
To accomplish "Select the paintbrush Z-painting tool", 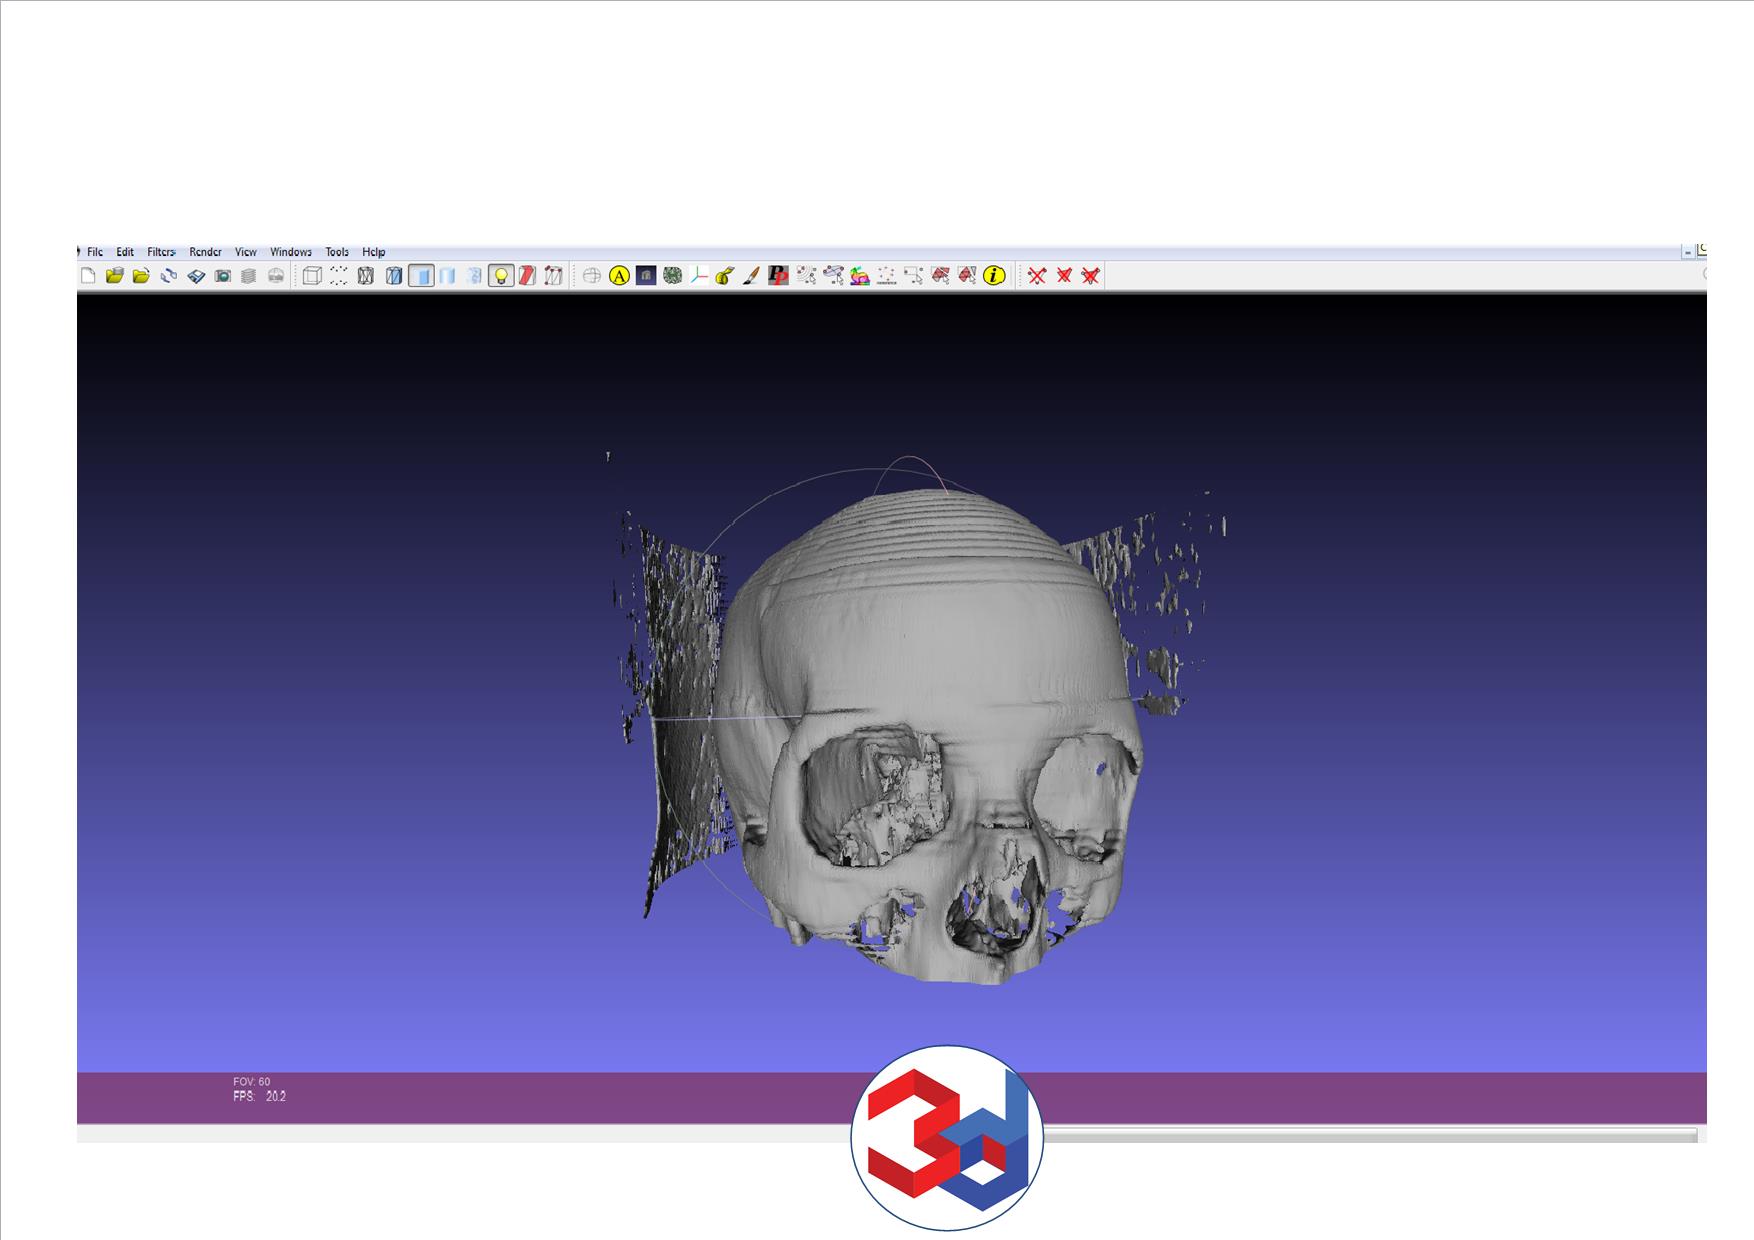I will click(x=751, y=276).
